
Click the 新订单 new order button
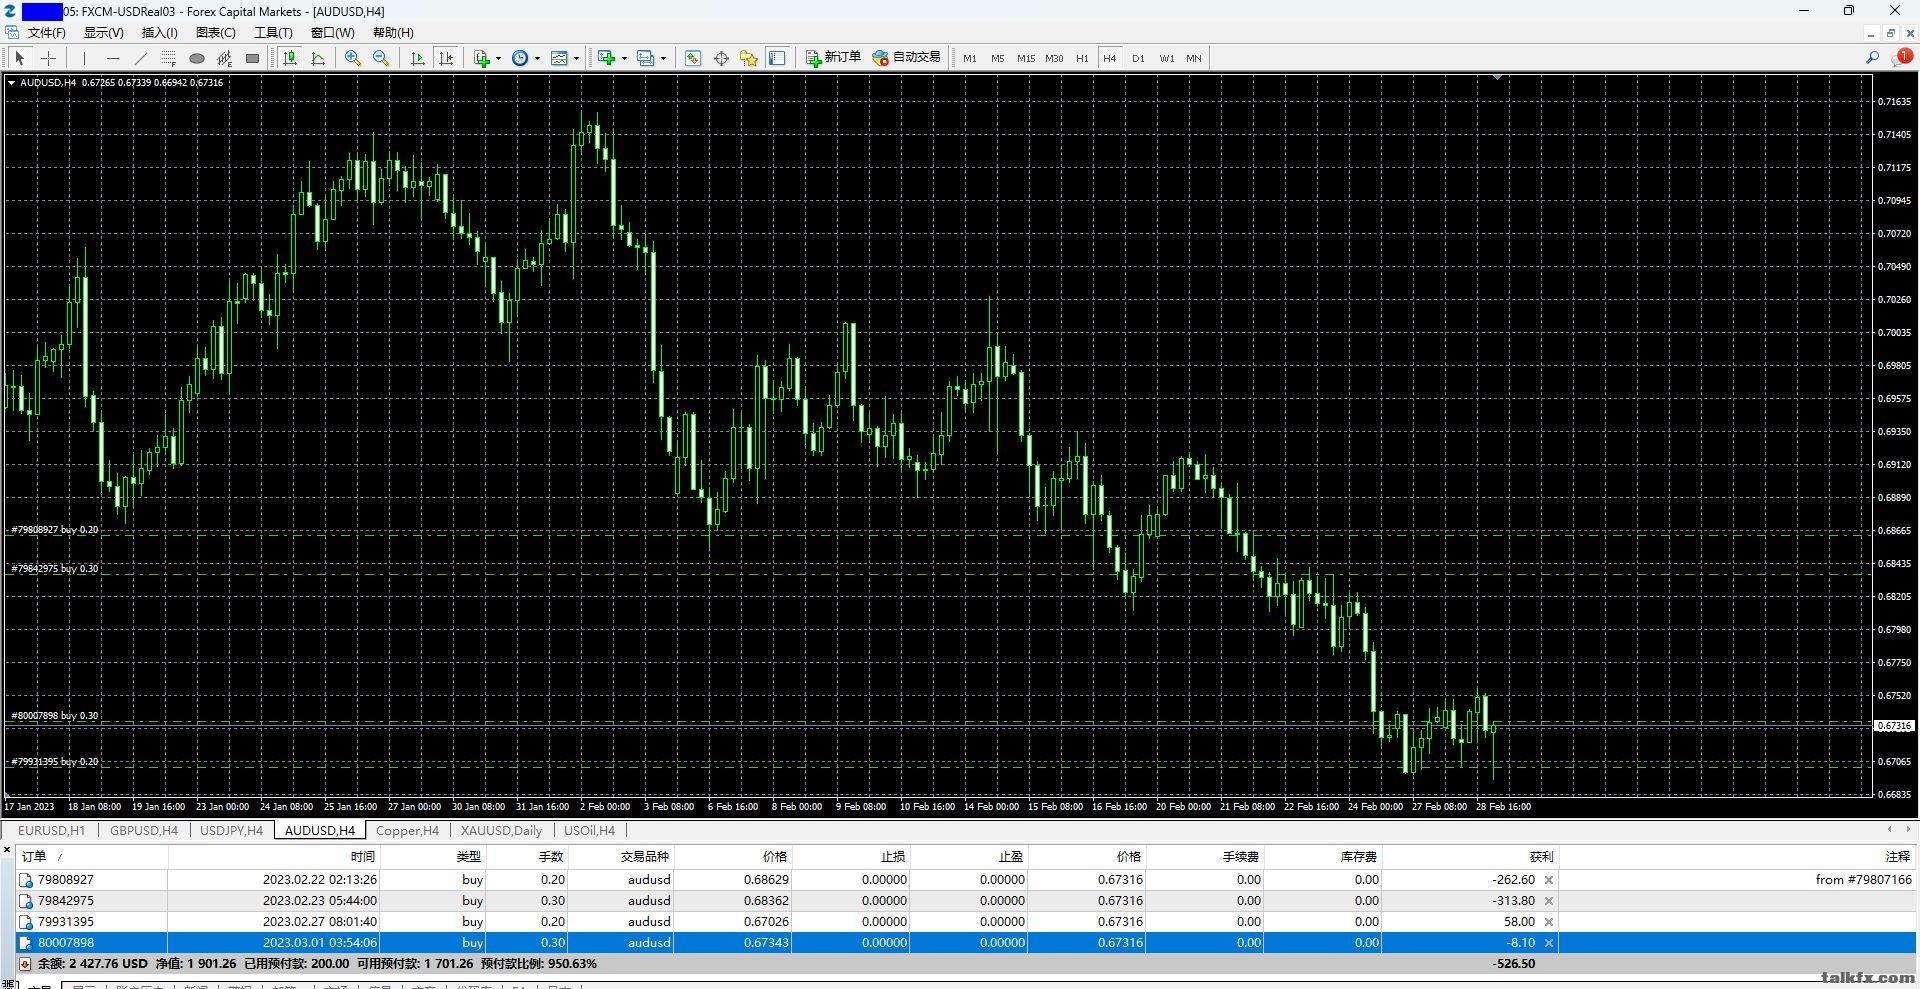[833, 58]
